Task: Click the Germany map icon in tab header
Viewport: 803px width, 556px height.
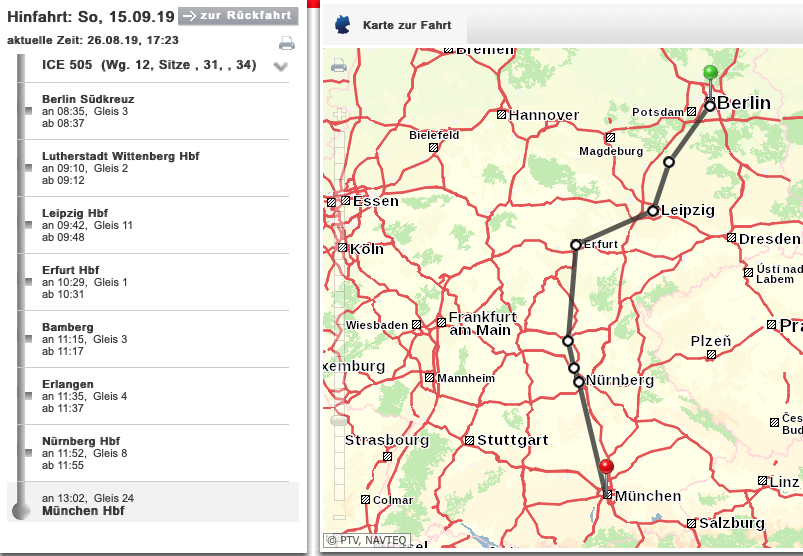Action: click(344, 25)
